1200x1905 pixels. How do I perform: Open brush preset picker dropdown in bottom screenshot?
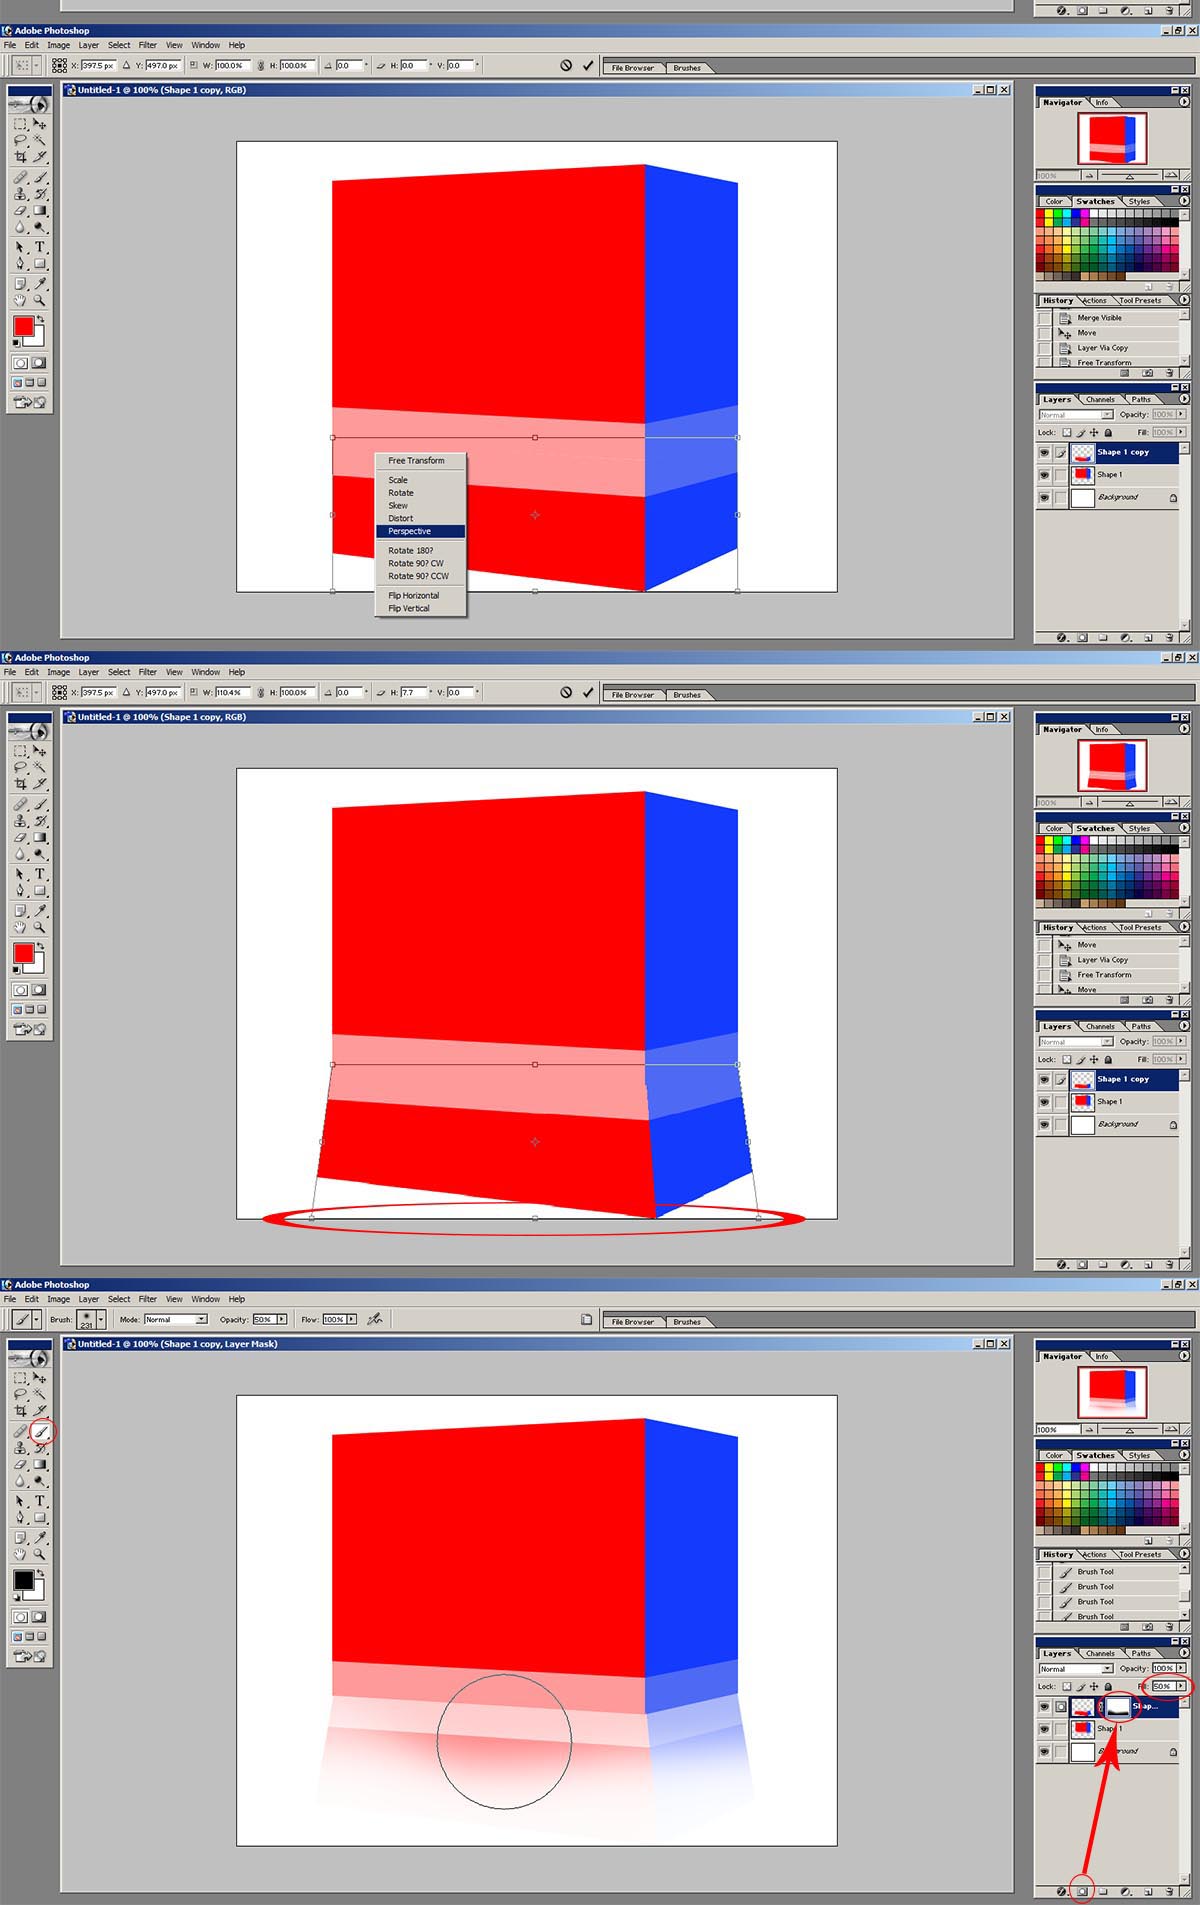101,1319
